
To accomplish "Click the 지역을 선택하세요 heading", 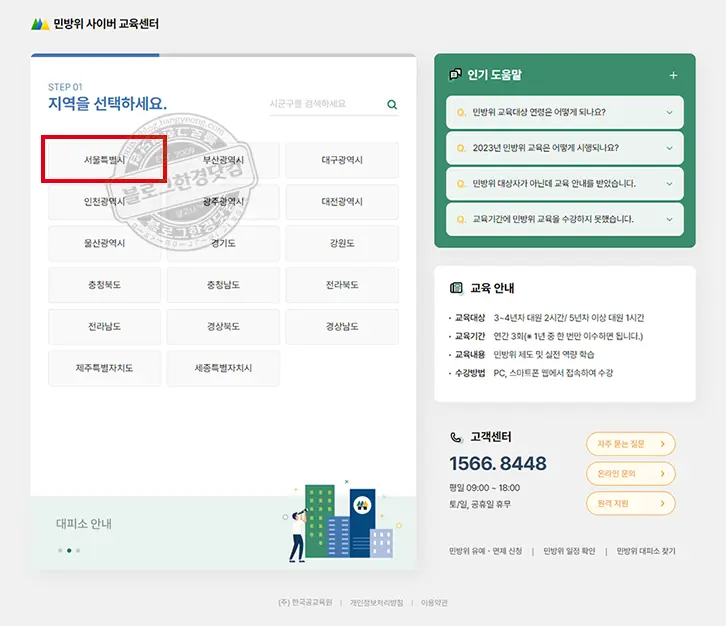I will click(x=107, y=103).
